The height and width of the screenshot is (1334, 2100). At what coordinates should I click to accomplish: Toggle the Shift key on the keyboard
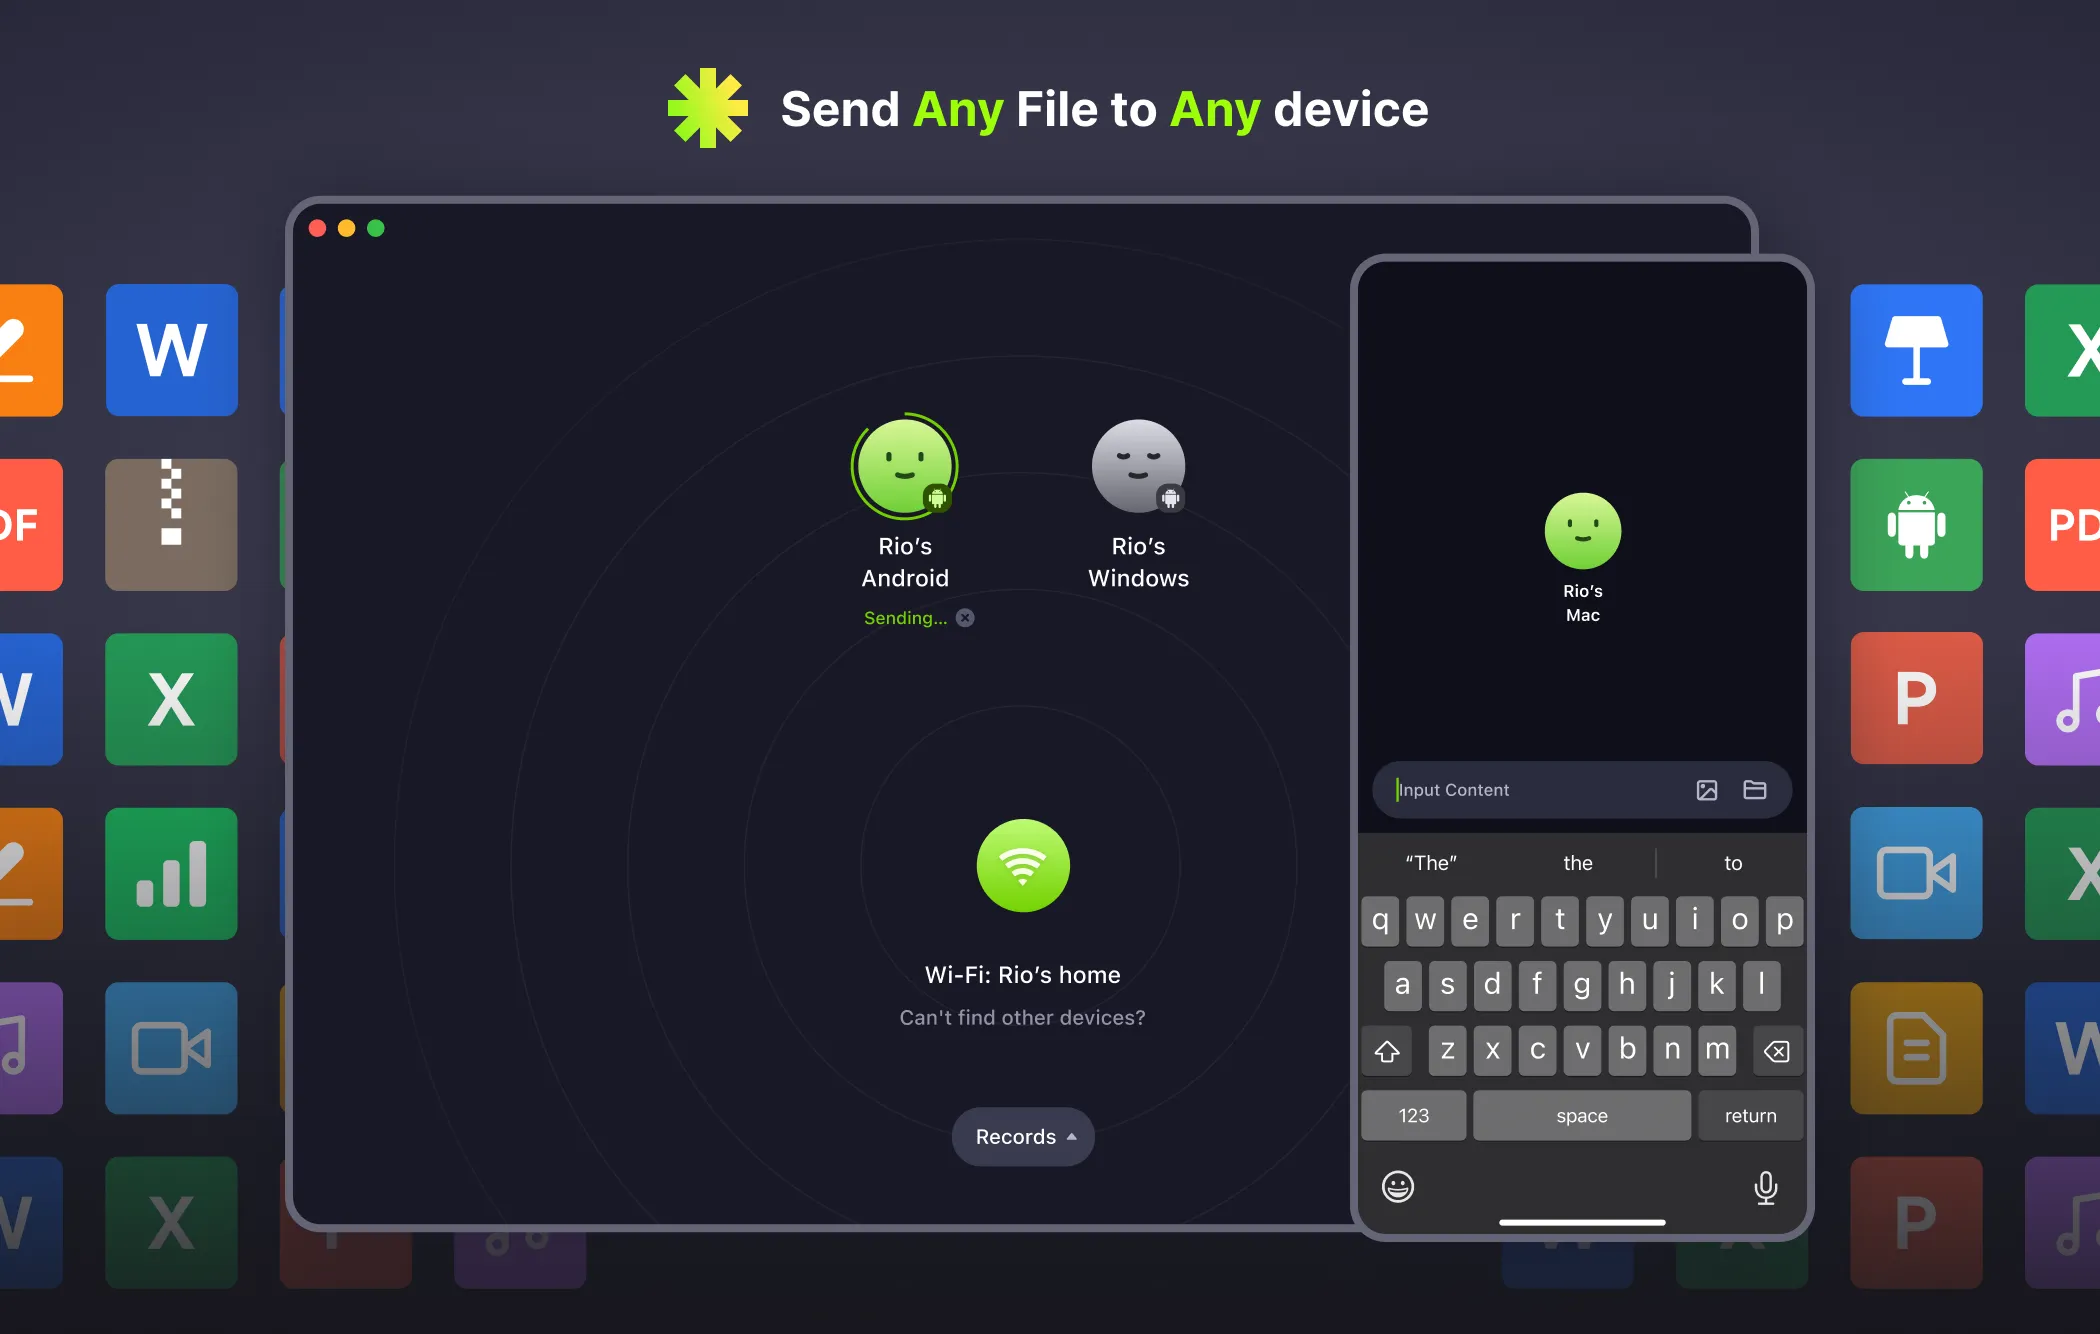pos(1387,1050)
